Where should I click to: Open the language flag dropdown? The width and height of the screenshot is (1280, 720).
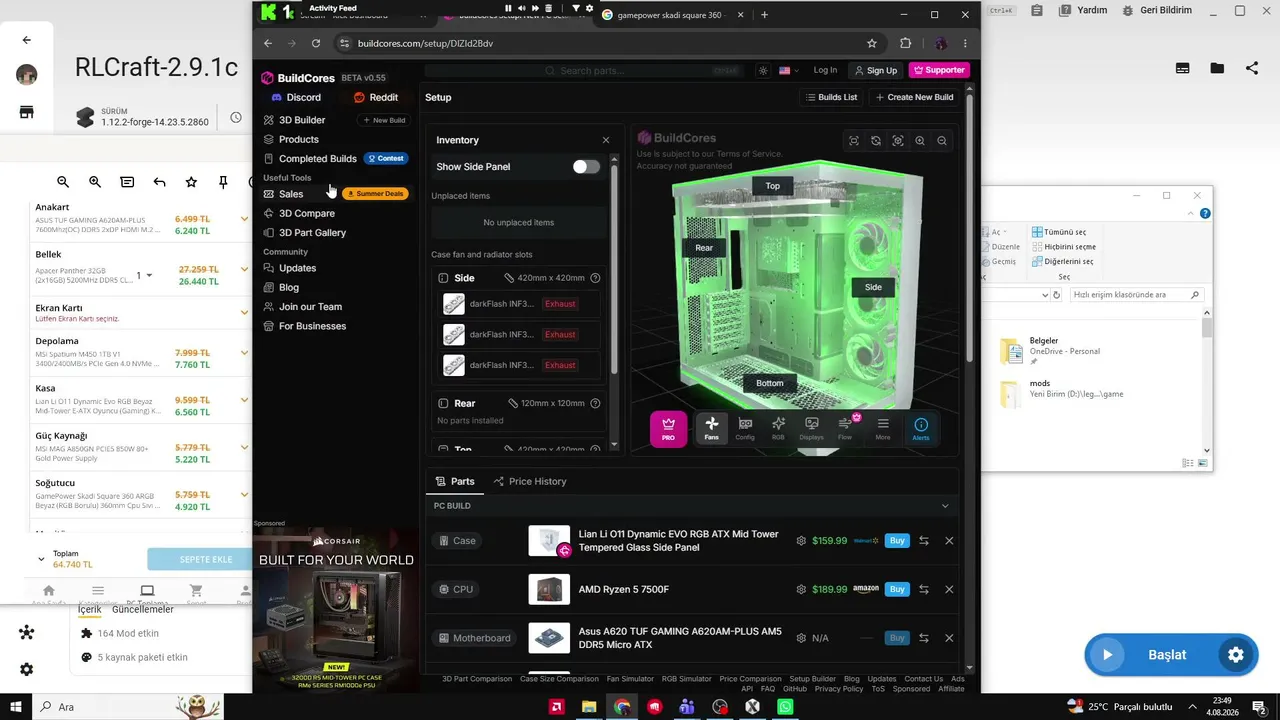pos(788,70)
